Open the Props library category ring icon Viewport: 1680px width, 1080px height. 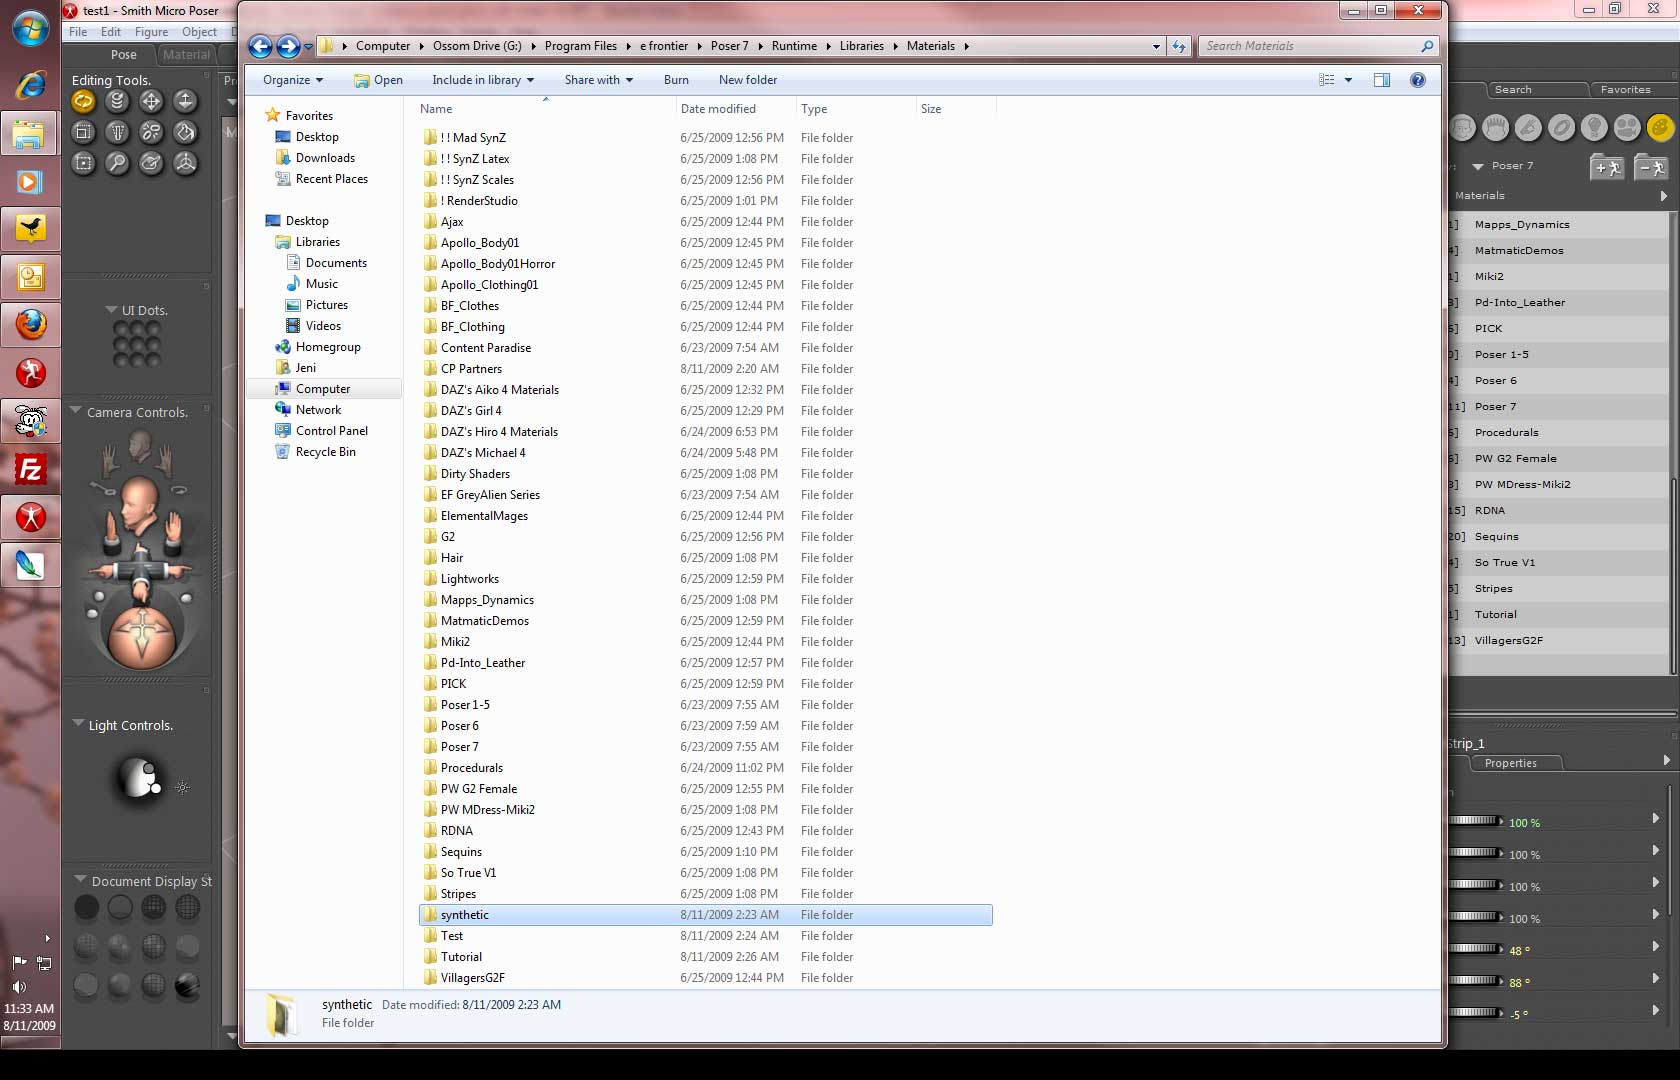tap(1561, 128)
